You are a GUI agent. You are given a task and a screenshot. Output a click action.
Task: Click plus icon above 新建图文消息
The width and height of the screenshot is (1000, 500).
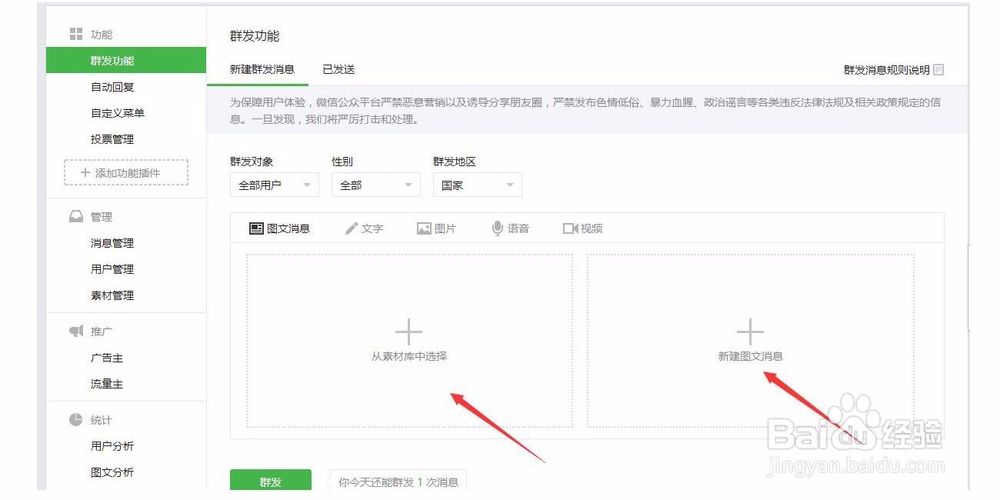[750, 332]
